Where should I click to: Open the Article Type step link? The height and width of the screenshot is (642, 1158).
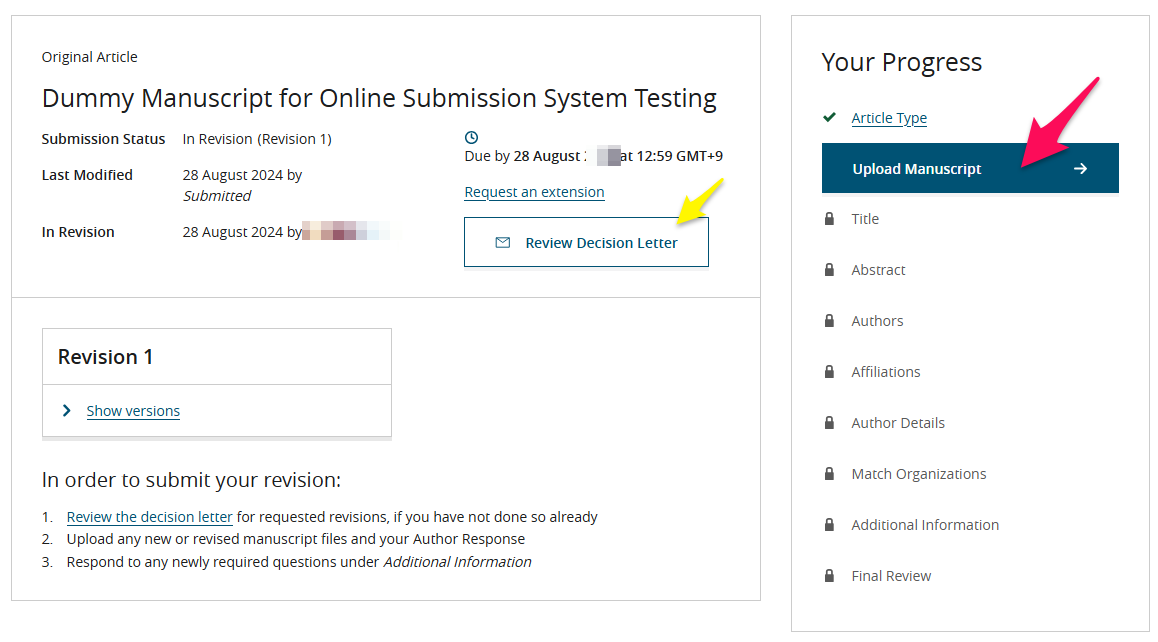tap(888, 118)
